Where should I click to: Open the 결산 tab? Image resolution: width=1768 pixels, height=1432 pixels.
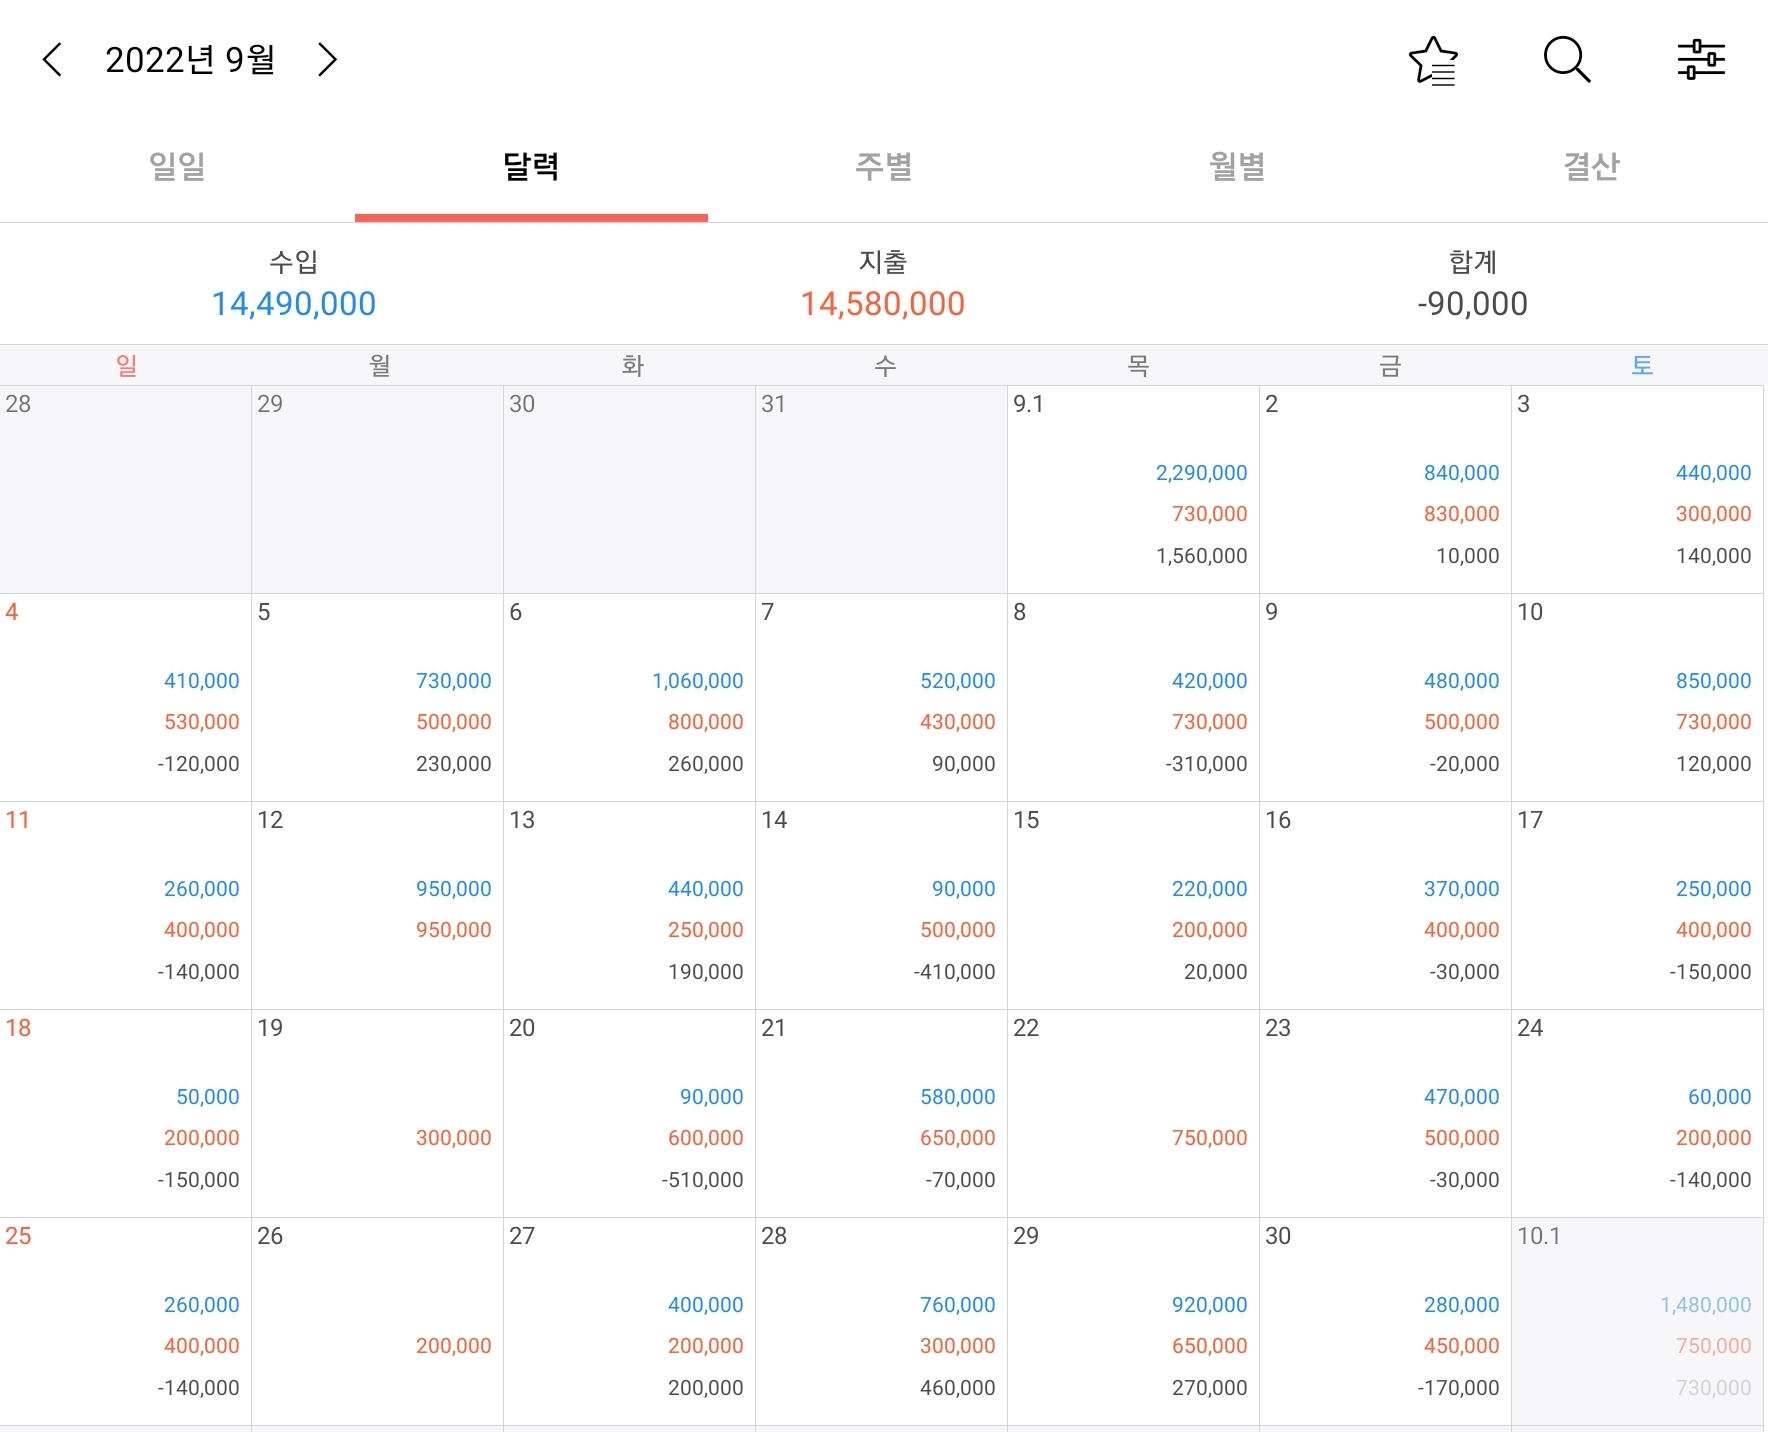click(1591, 166)
